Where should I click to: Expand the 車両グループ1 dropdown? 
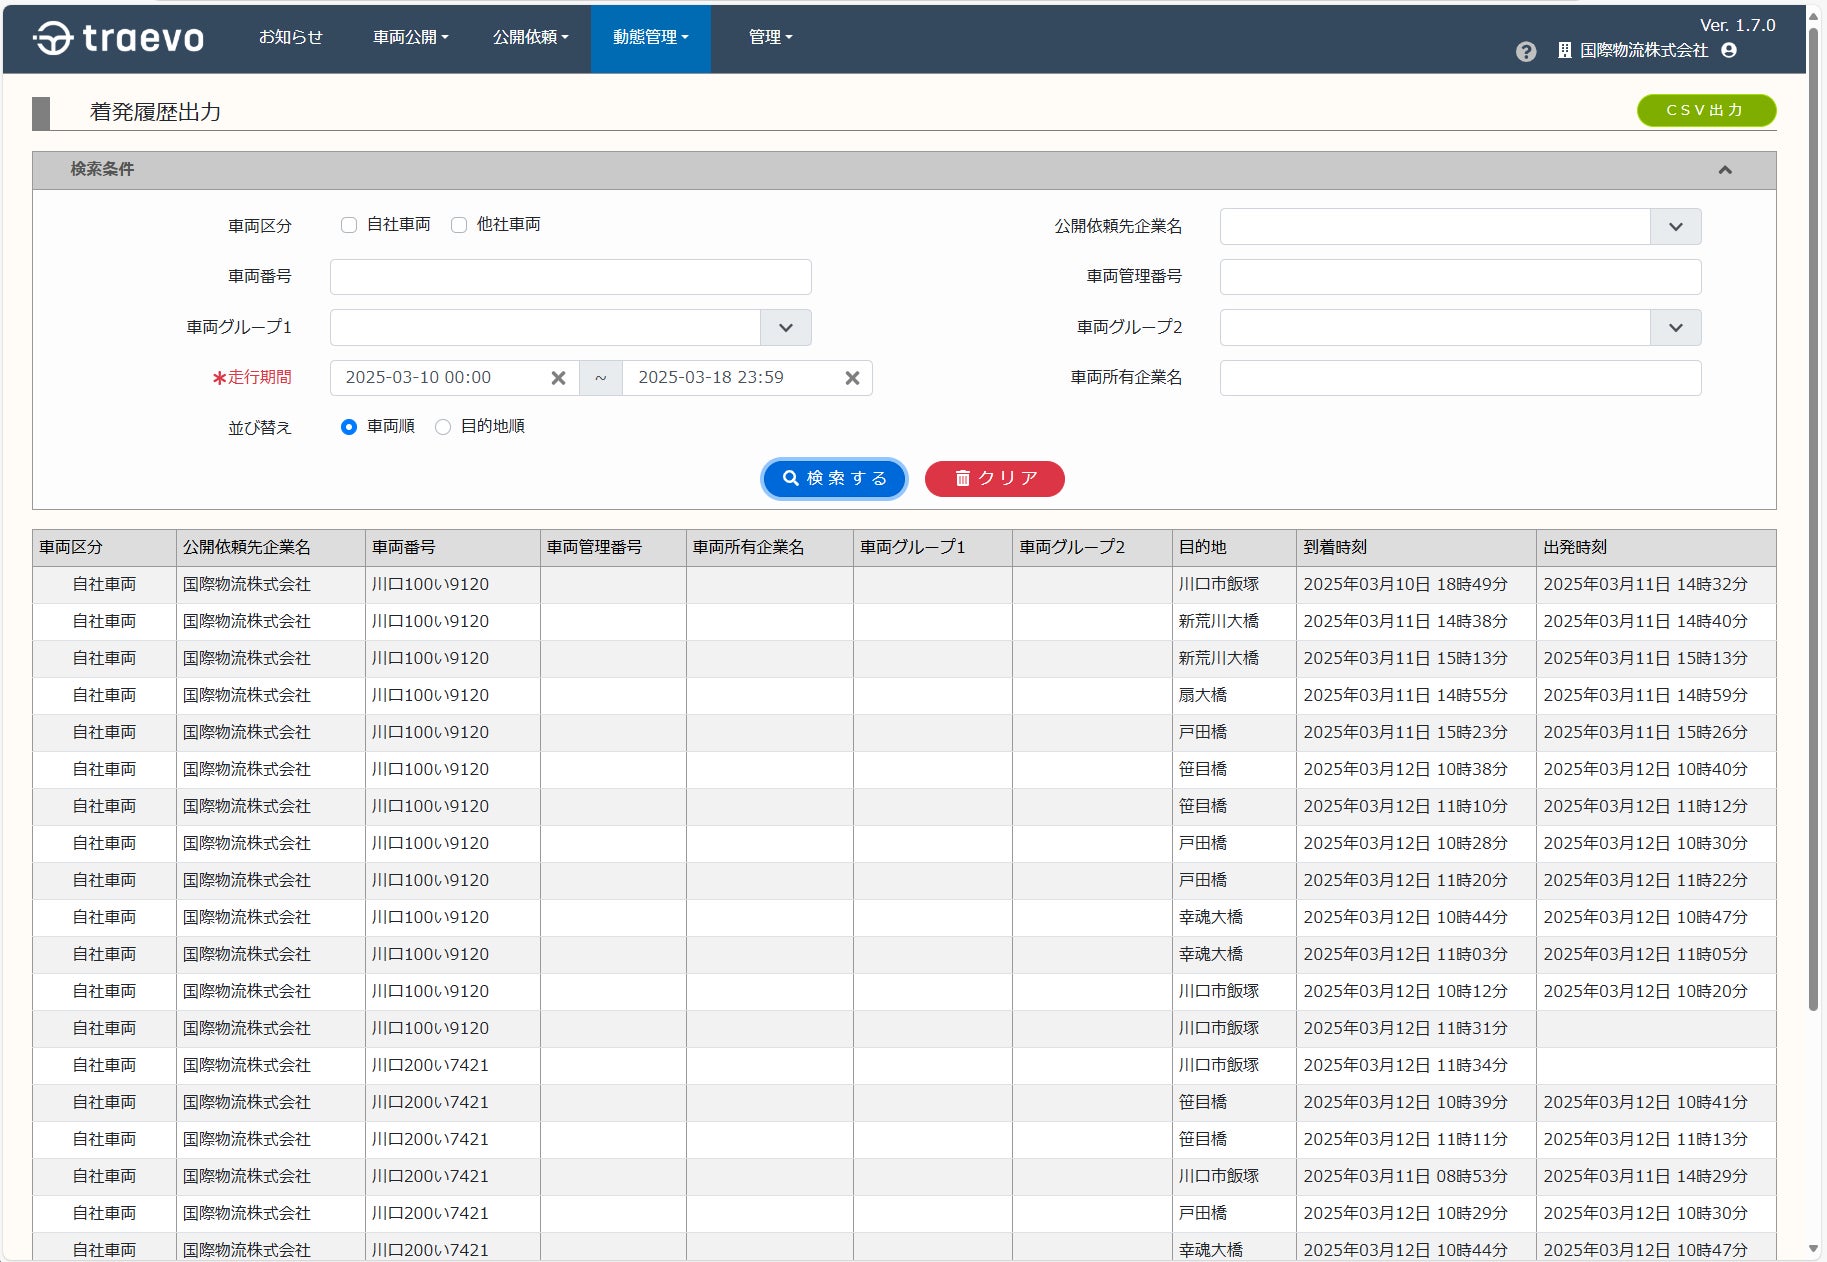click(785, 328)
